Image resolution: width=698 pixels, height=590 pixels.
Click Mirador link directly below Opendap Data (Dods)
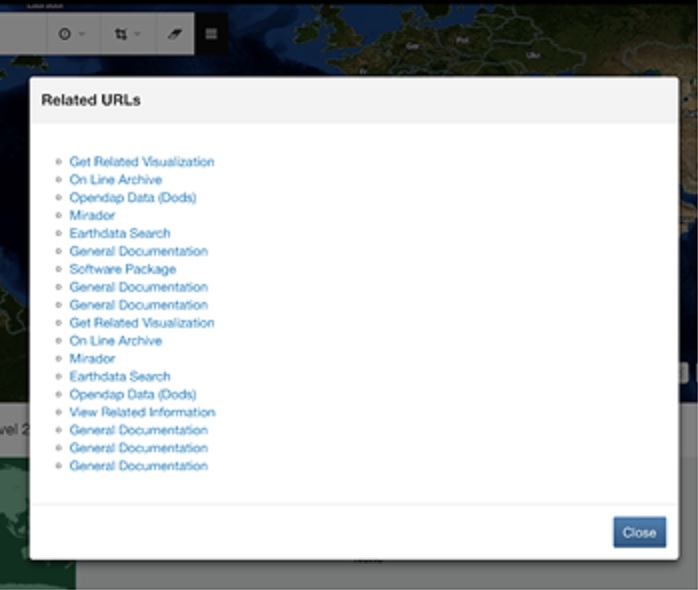pyautogui.click(x=92, y=216)
